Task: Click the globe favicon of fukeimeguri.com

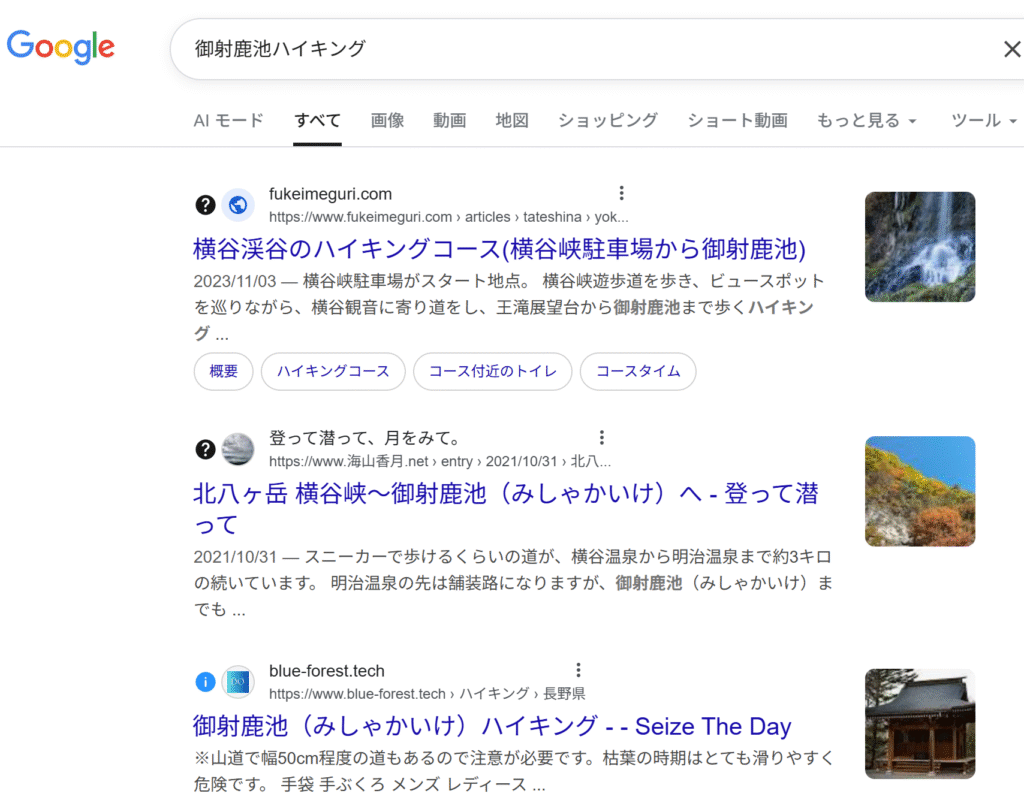Action: [x=238, y=205]
